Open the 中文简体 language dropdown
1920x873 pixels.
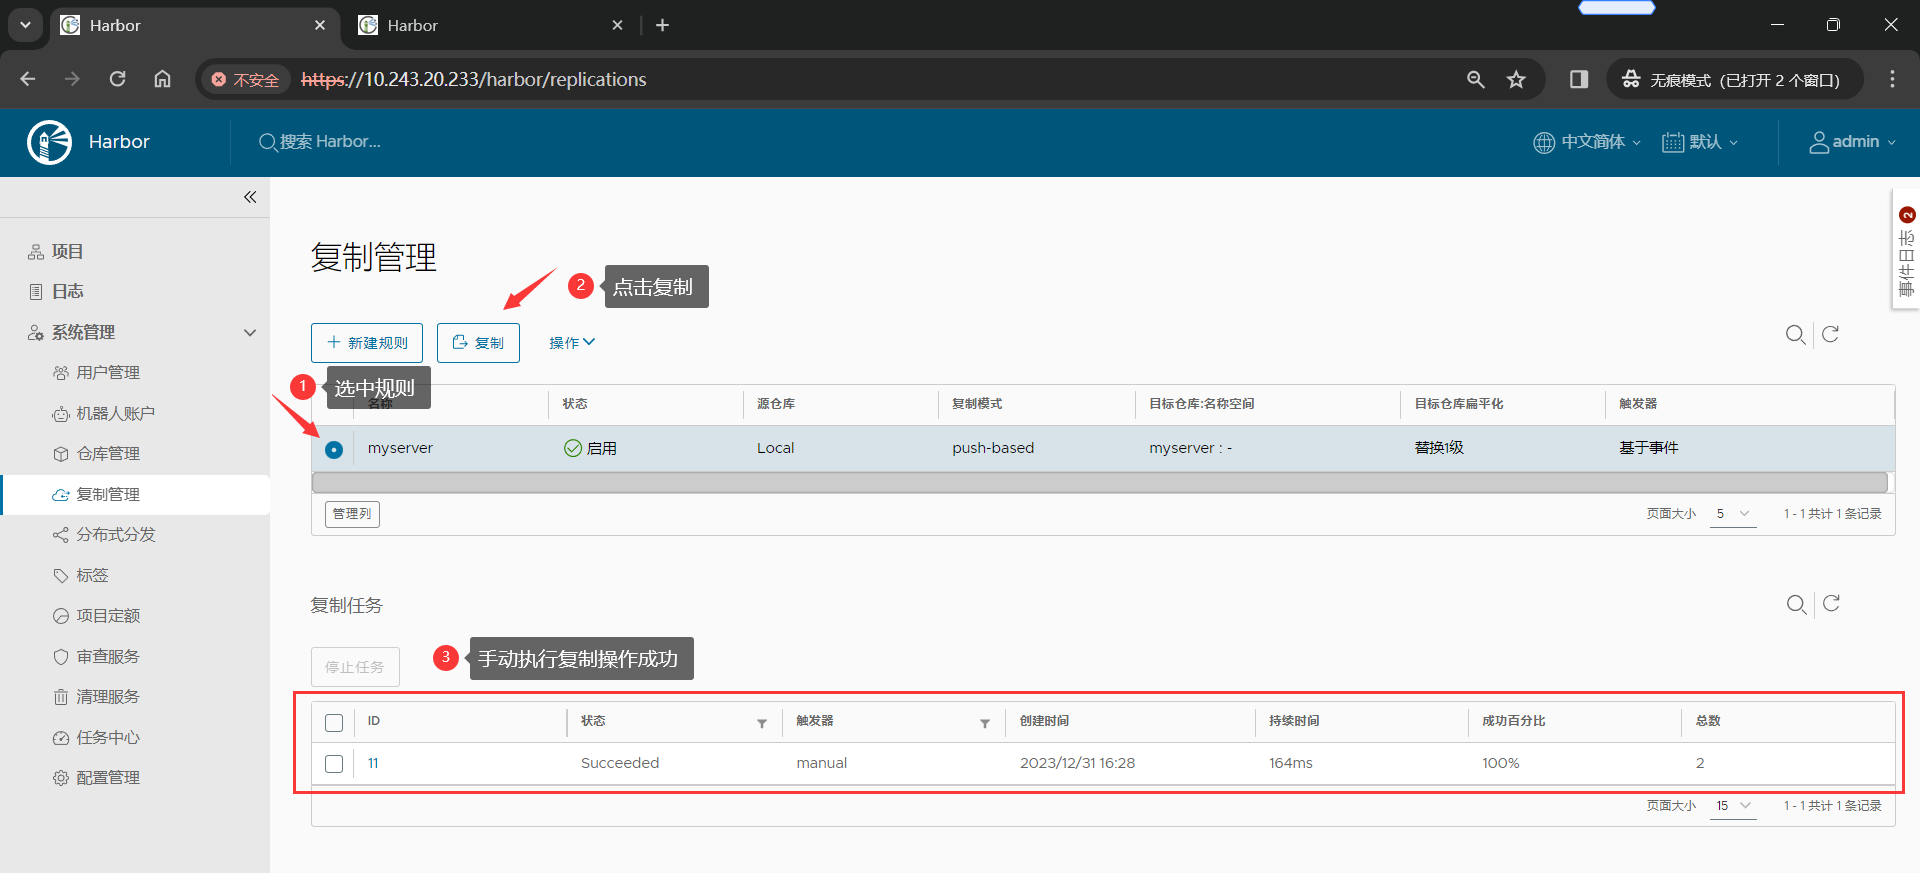1587,142
